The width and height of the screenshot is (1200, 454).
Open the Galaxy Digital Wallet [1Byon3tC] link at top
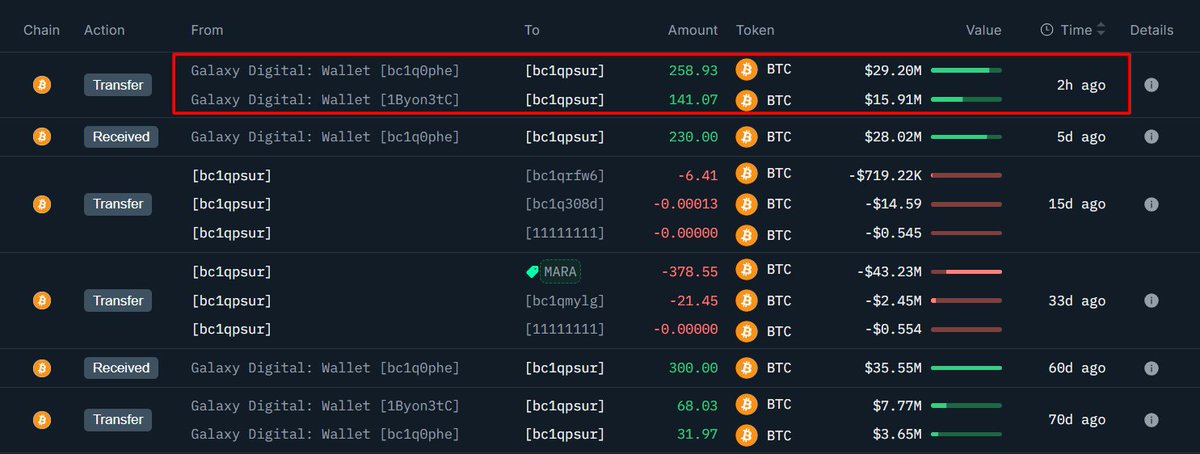(x=325, y=99)
